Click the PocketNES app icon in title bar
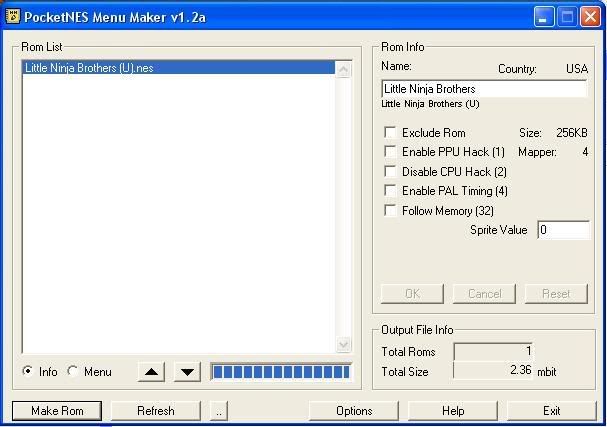 click(x=12, y=16)
